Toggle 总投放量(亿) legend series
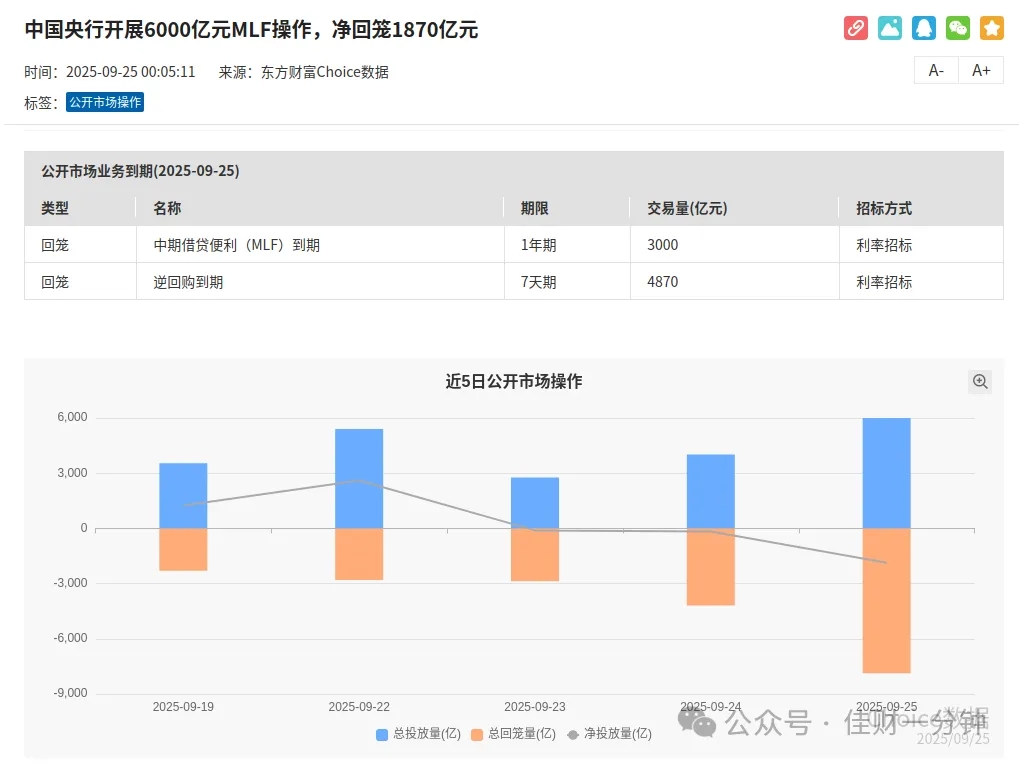 pyautogui.click(x=419, y=734)
